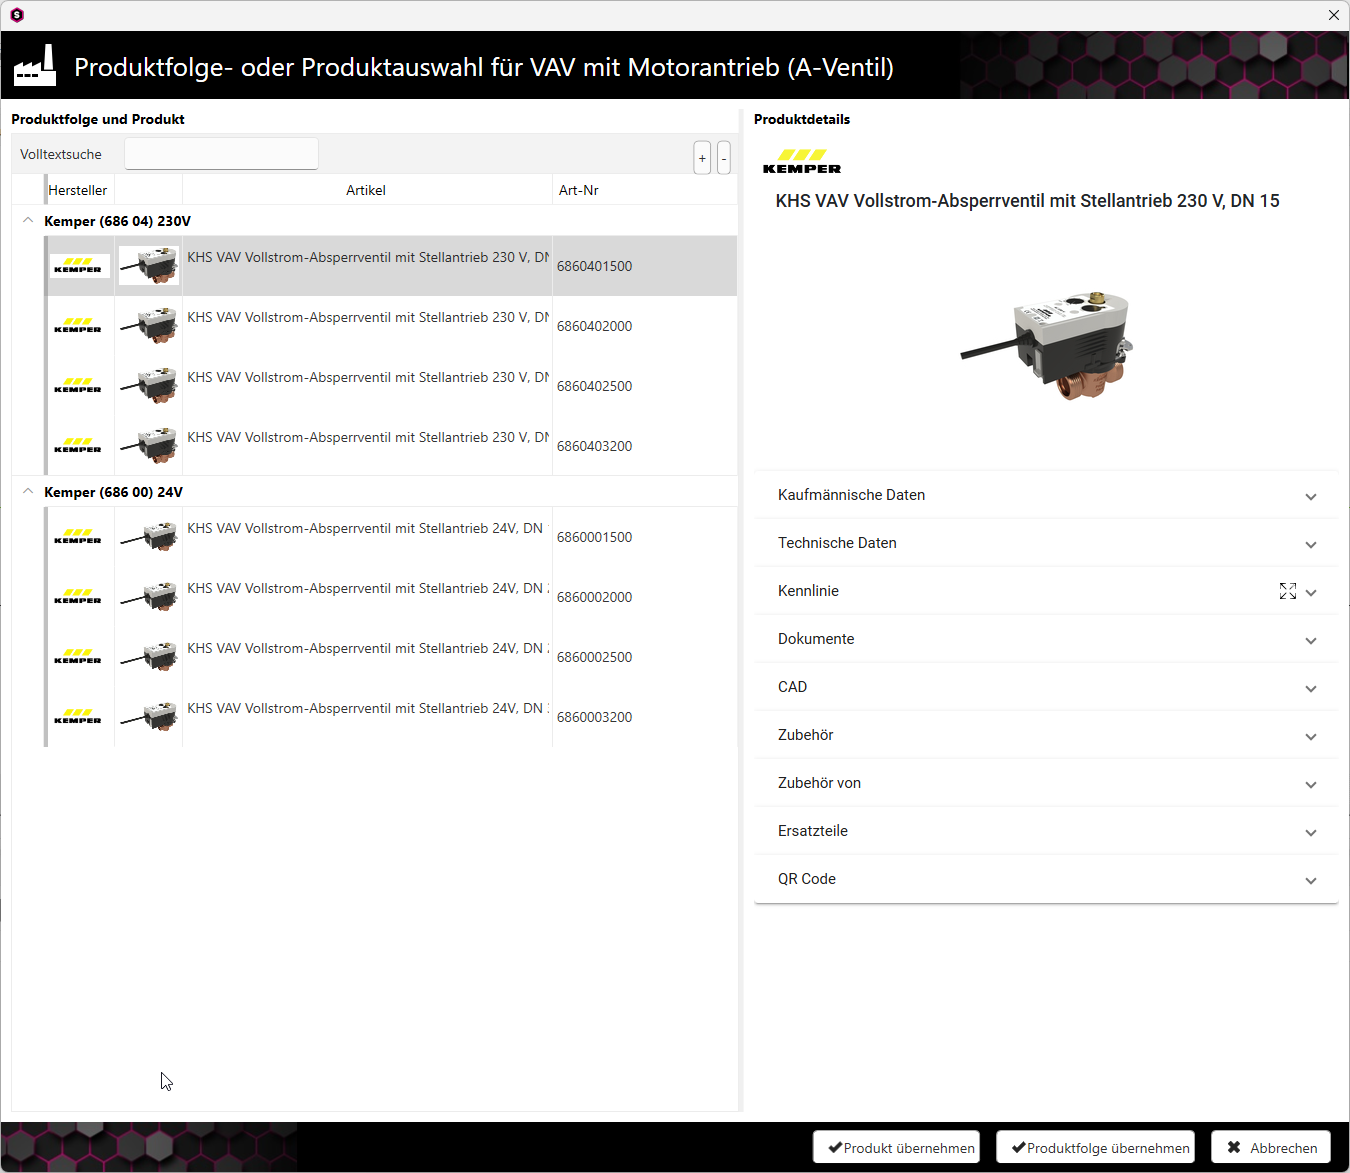1350x1173 pixels.
Task: Select article number 6860002500
Action: [x=595, y=657]
